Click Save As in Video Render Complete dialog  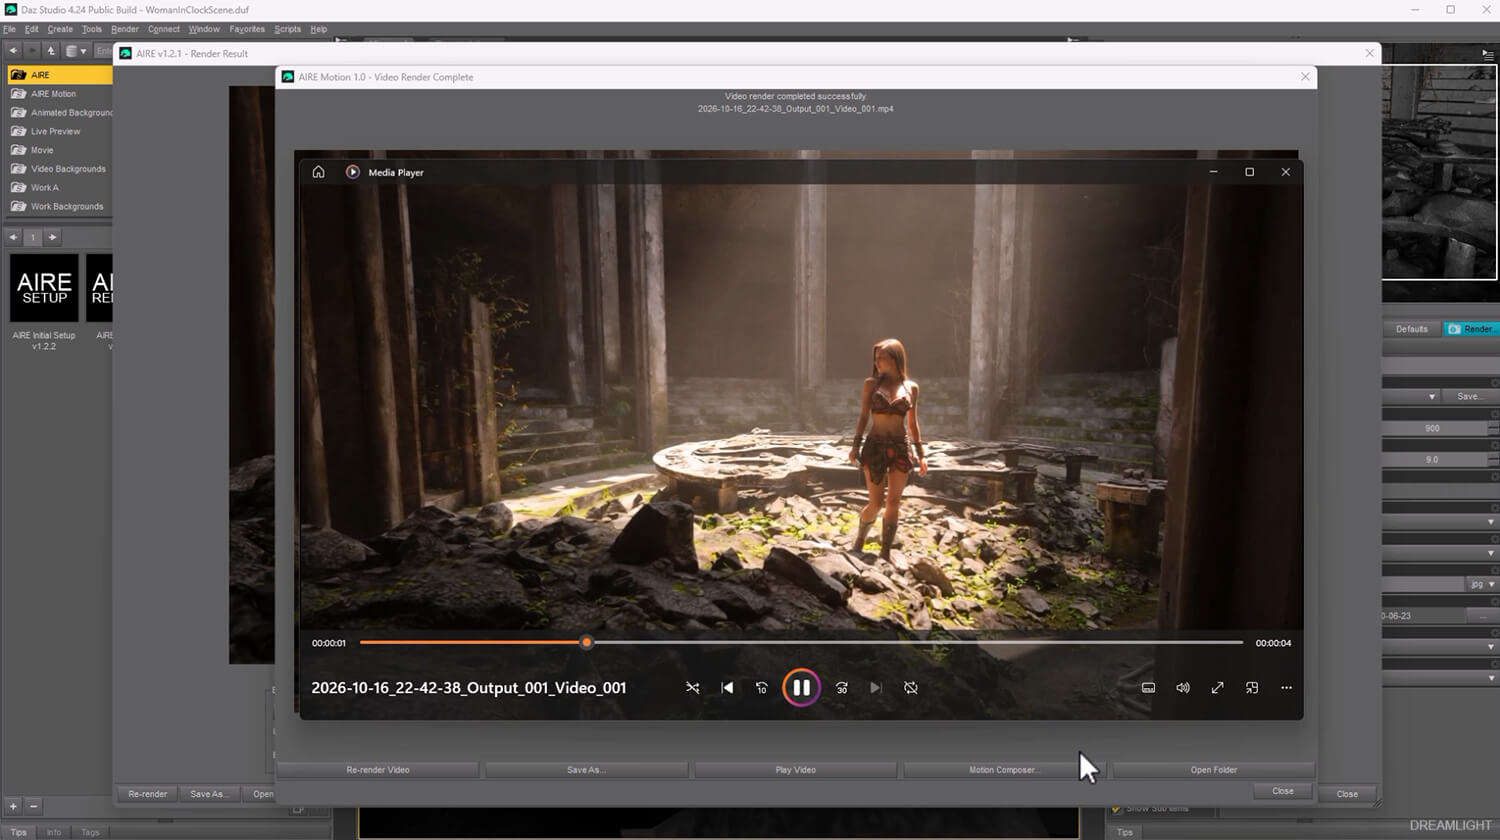pos(586,770)
